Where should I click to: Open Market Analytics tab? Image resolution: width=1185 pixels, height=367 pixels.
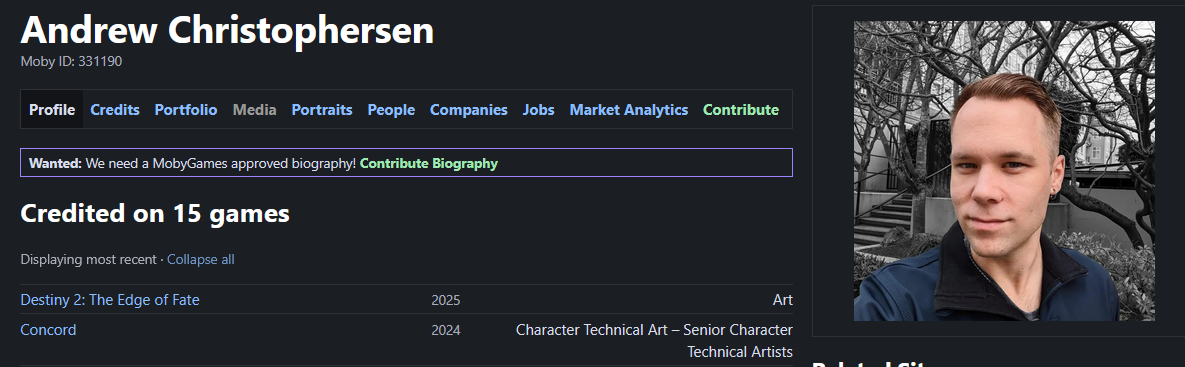[x=629, y=109]
